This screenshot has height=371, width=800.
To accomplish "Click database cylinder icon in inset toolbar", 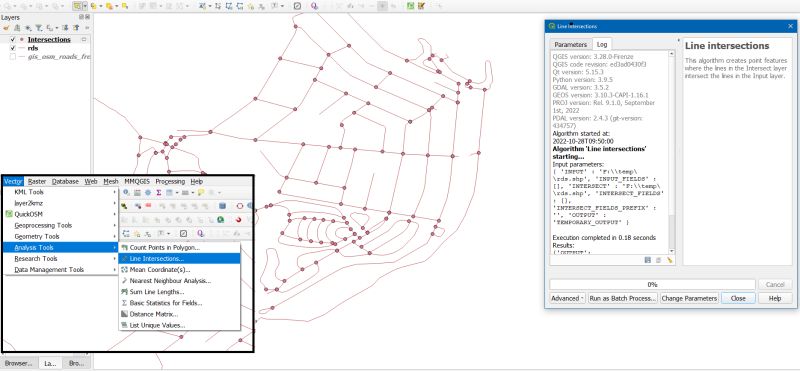I will point(222,206).
